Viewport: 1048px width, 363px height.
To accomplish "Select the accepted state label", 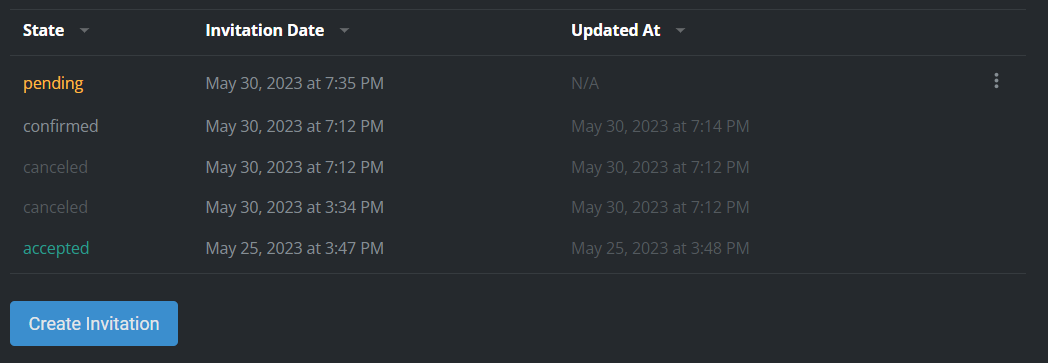I will (56, 248).
